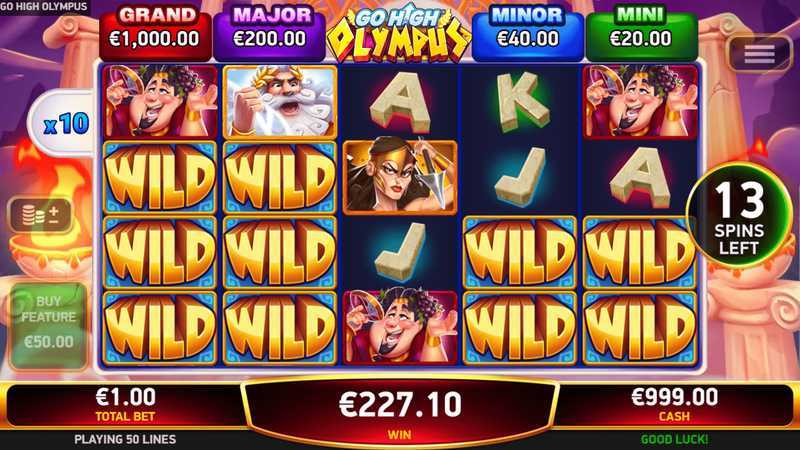Open the coin stack bet adjuster
800x450 pixels.
pyautogui.click(x=41, y=215)
